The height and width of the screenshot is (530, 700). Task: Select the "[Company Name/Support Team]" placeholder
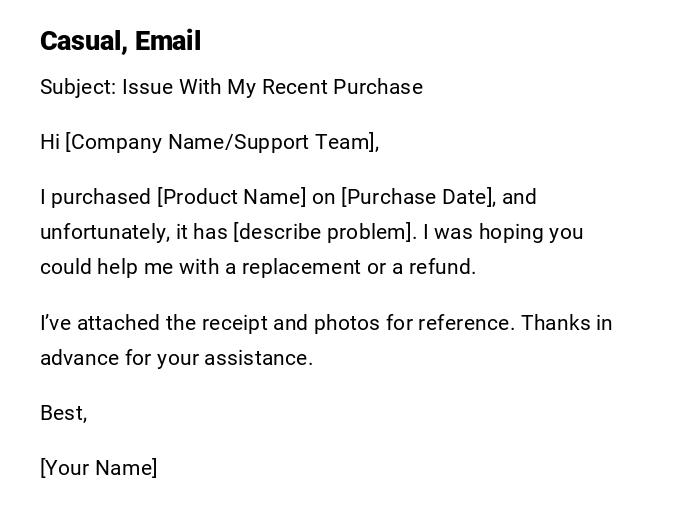(x=221, y=142)
